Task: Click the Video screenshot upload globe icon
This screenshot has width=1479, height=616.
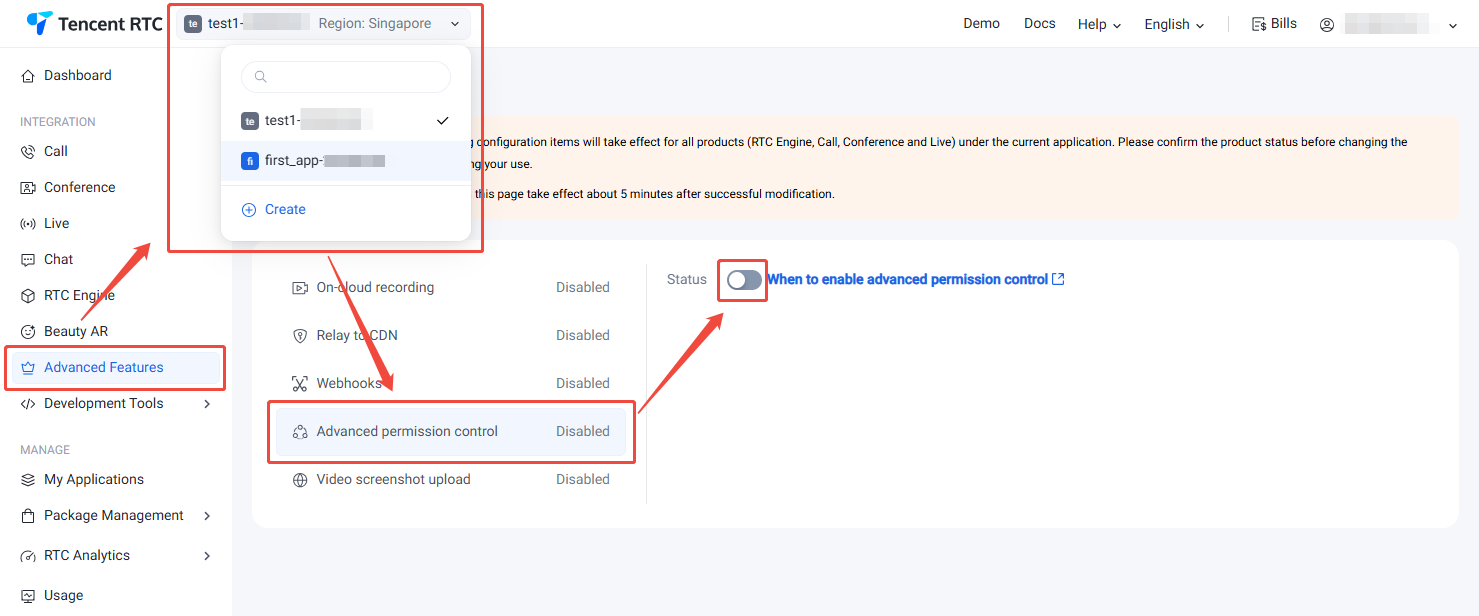Action: [299, 480]
